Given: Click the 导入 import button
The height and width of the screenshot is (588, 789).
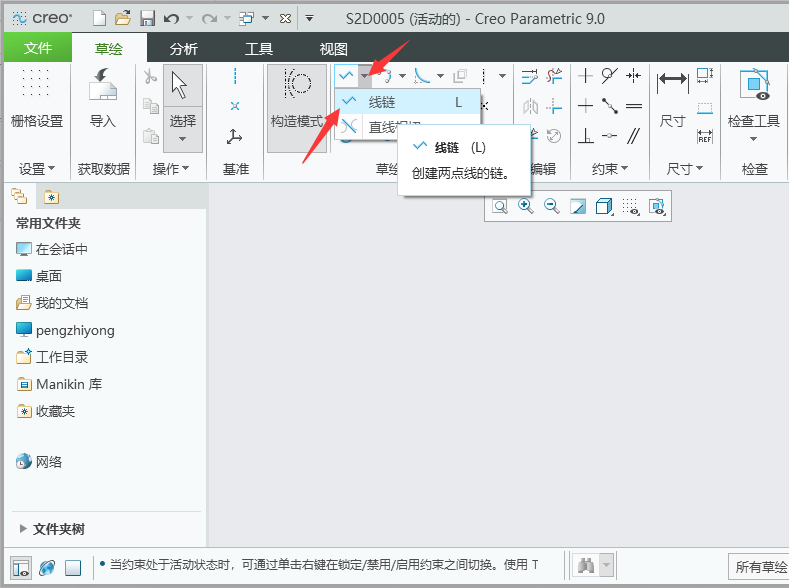Looking at the screenshot, I should coord(103,99).
